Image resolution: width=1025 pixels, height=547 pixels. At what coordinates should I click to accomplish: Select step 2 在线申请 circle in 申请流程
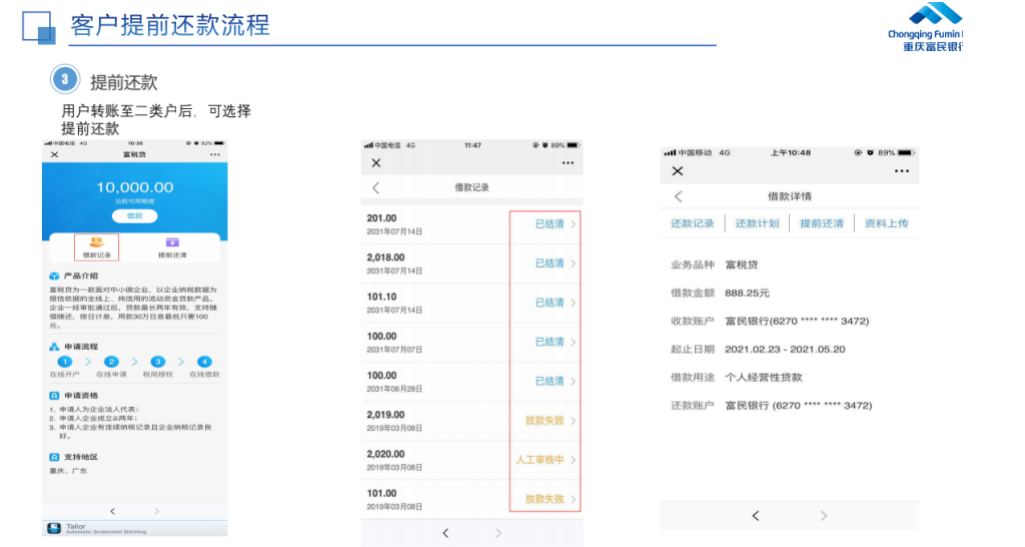click(111, 361)
